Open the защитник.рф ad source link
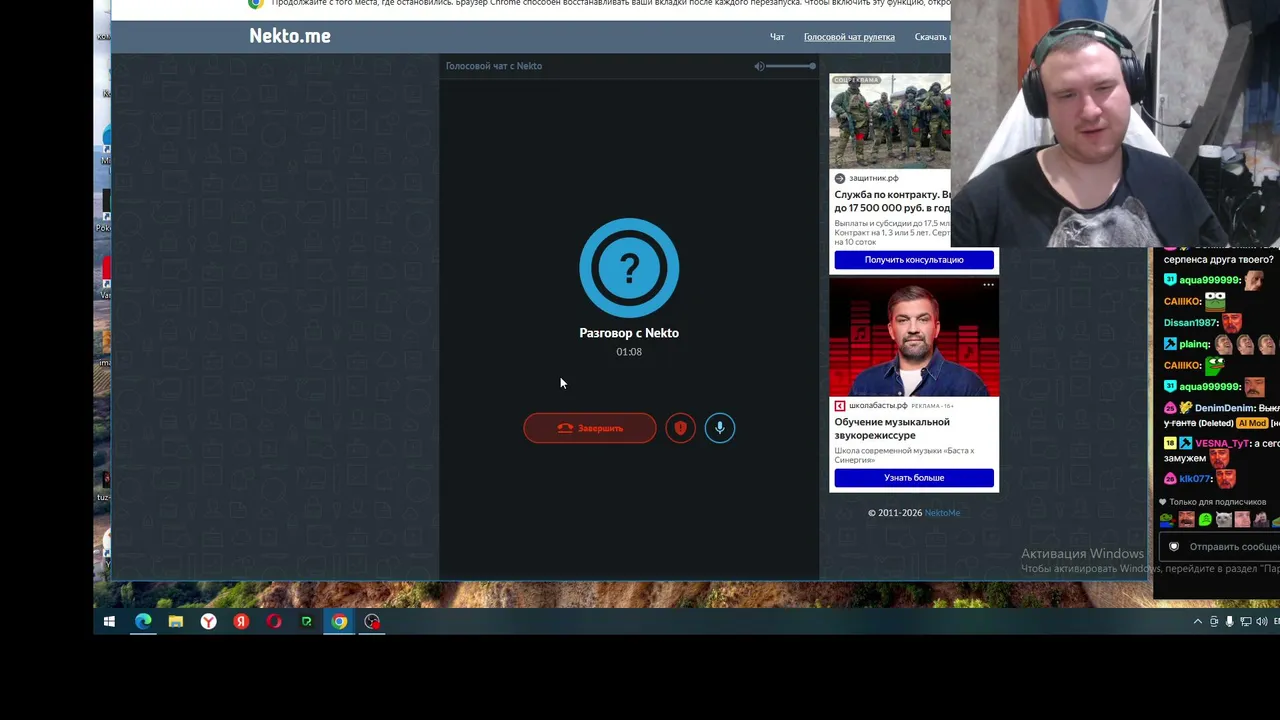This screenshot has height=720, width=1280. coord(874,178)
